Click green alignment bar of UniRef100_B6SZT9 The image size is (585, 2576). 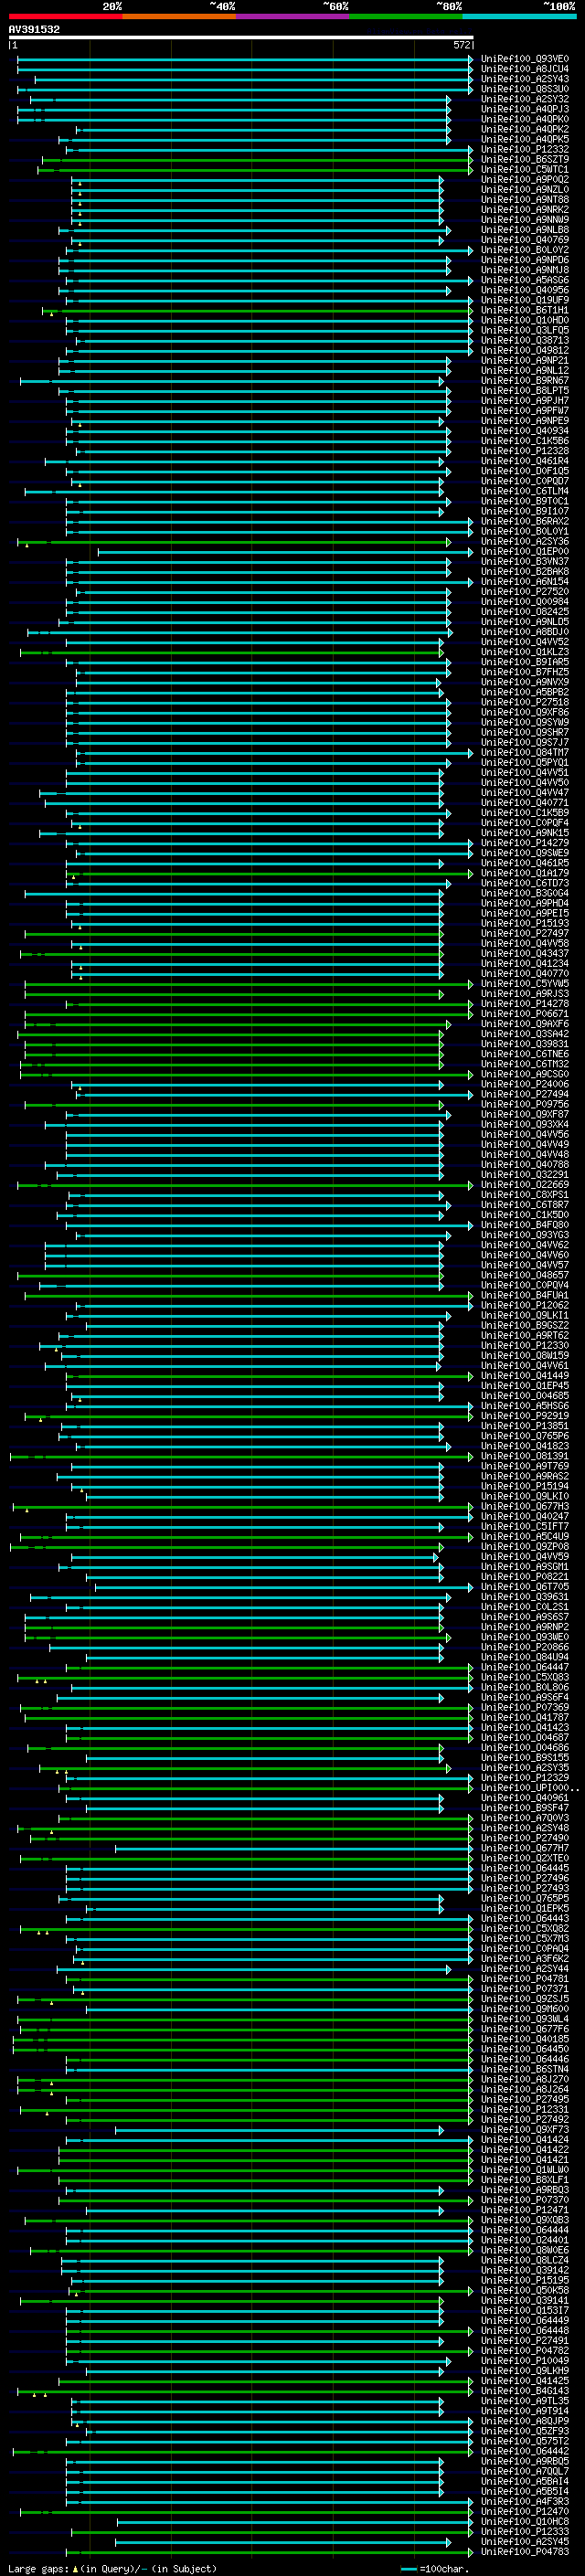[x=257, y=159]
